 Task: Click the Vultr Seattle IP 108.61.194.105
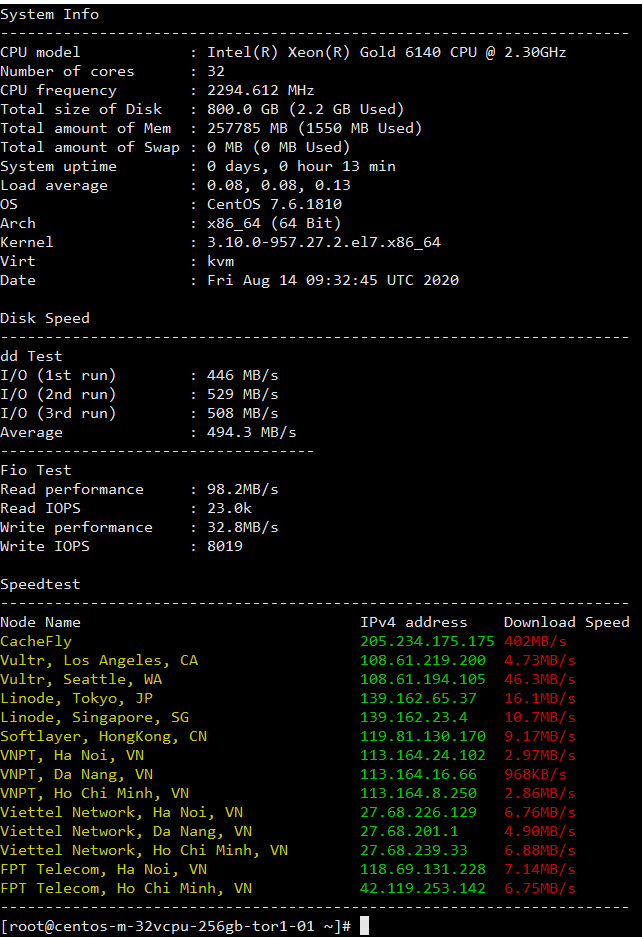point(423,679)
